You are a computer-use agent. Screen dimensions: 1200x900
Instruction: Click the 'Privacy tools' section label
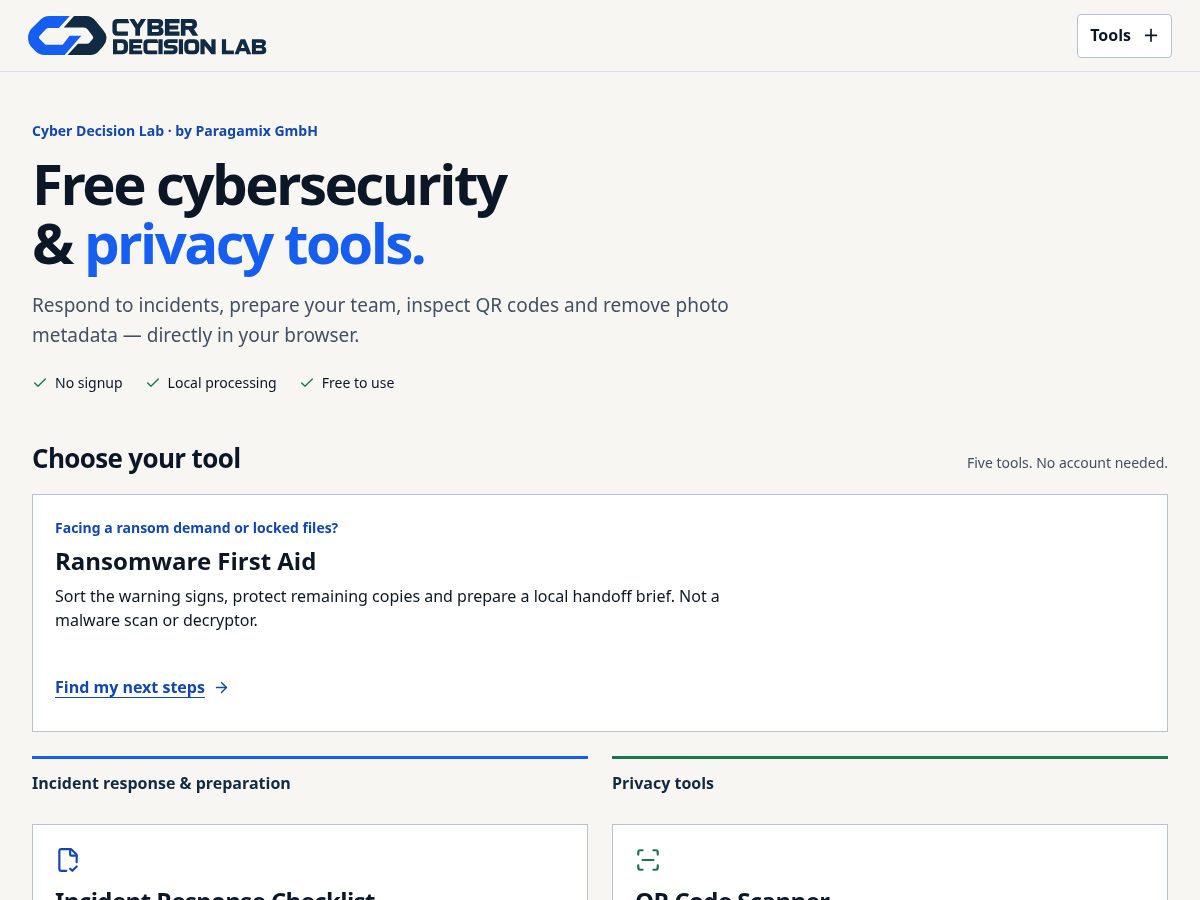pos(663,783)
